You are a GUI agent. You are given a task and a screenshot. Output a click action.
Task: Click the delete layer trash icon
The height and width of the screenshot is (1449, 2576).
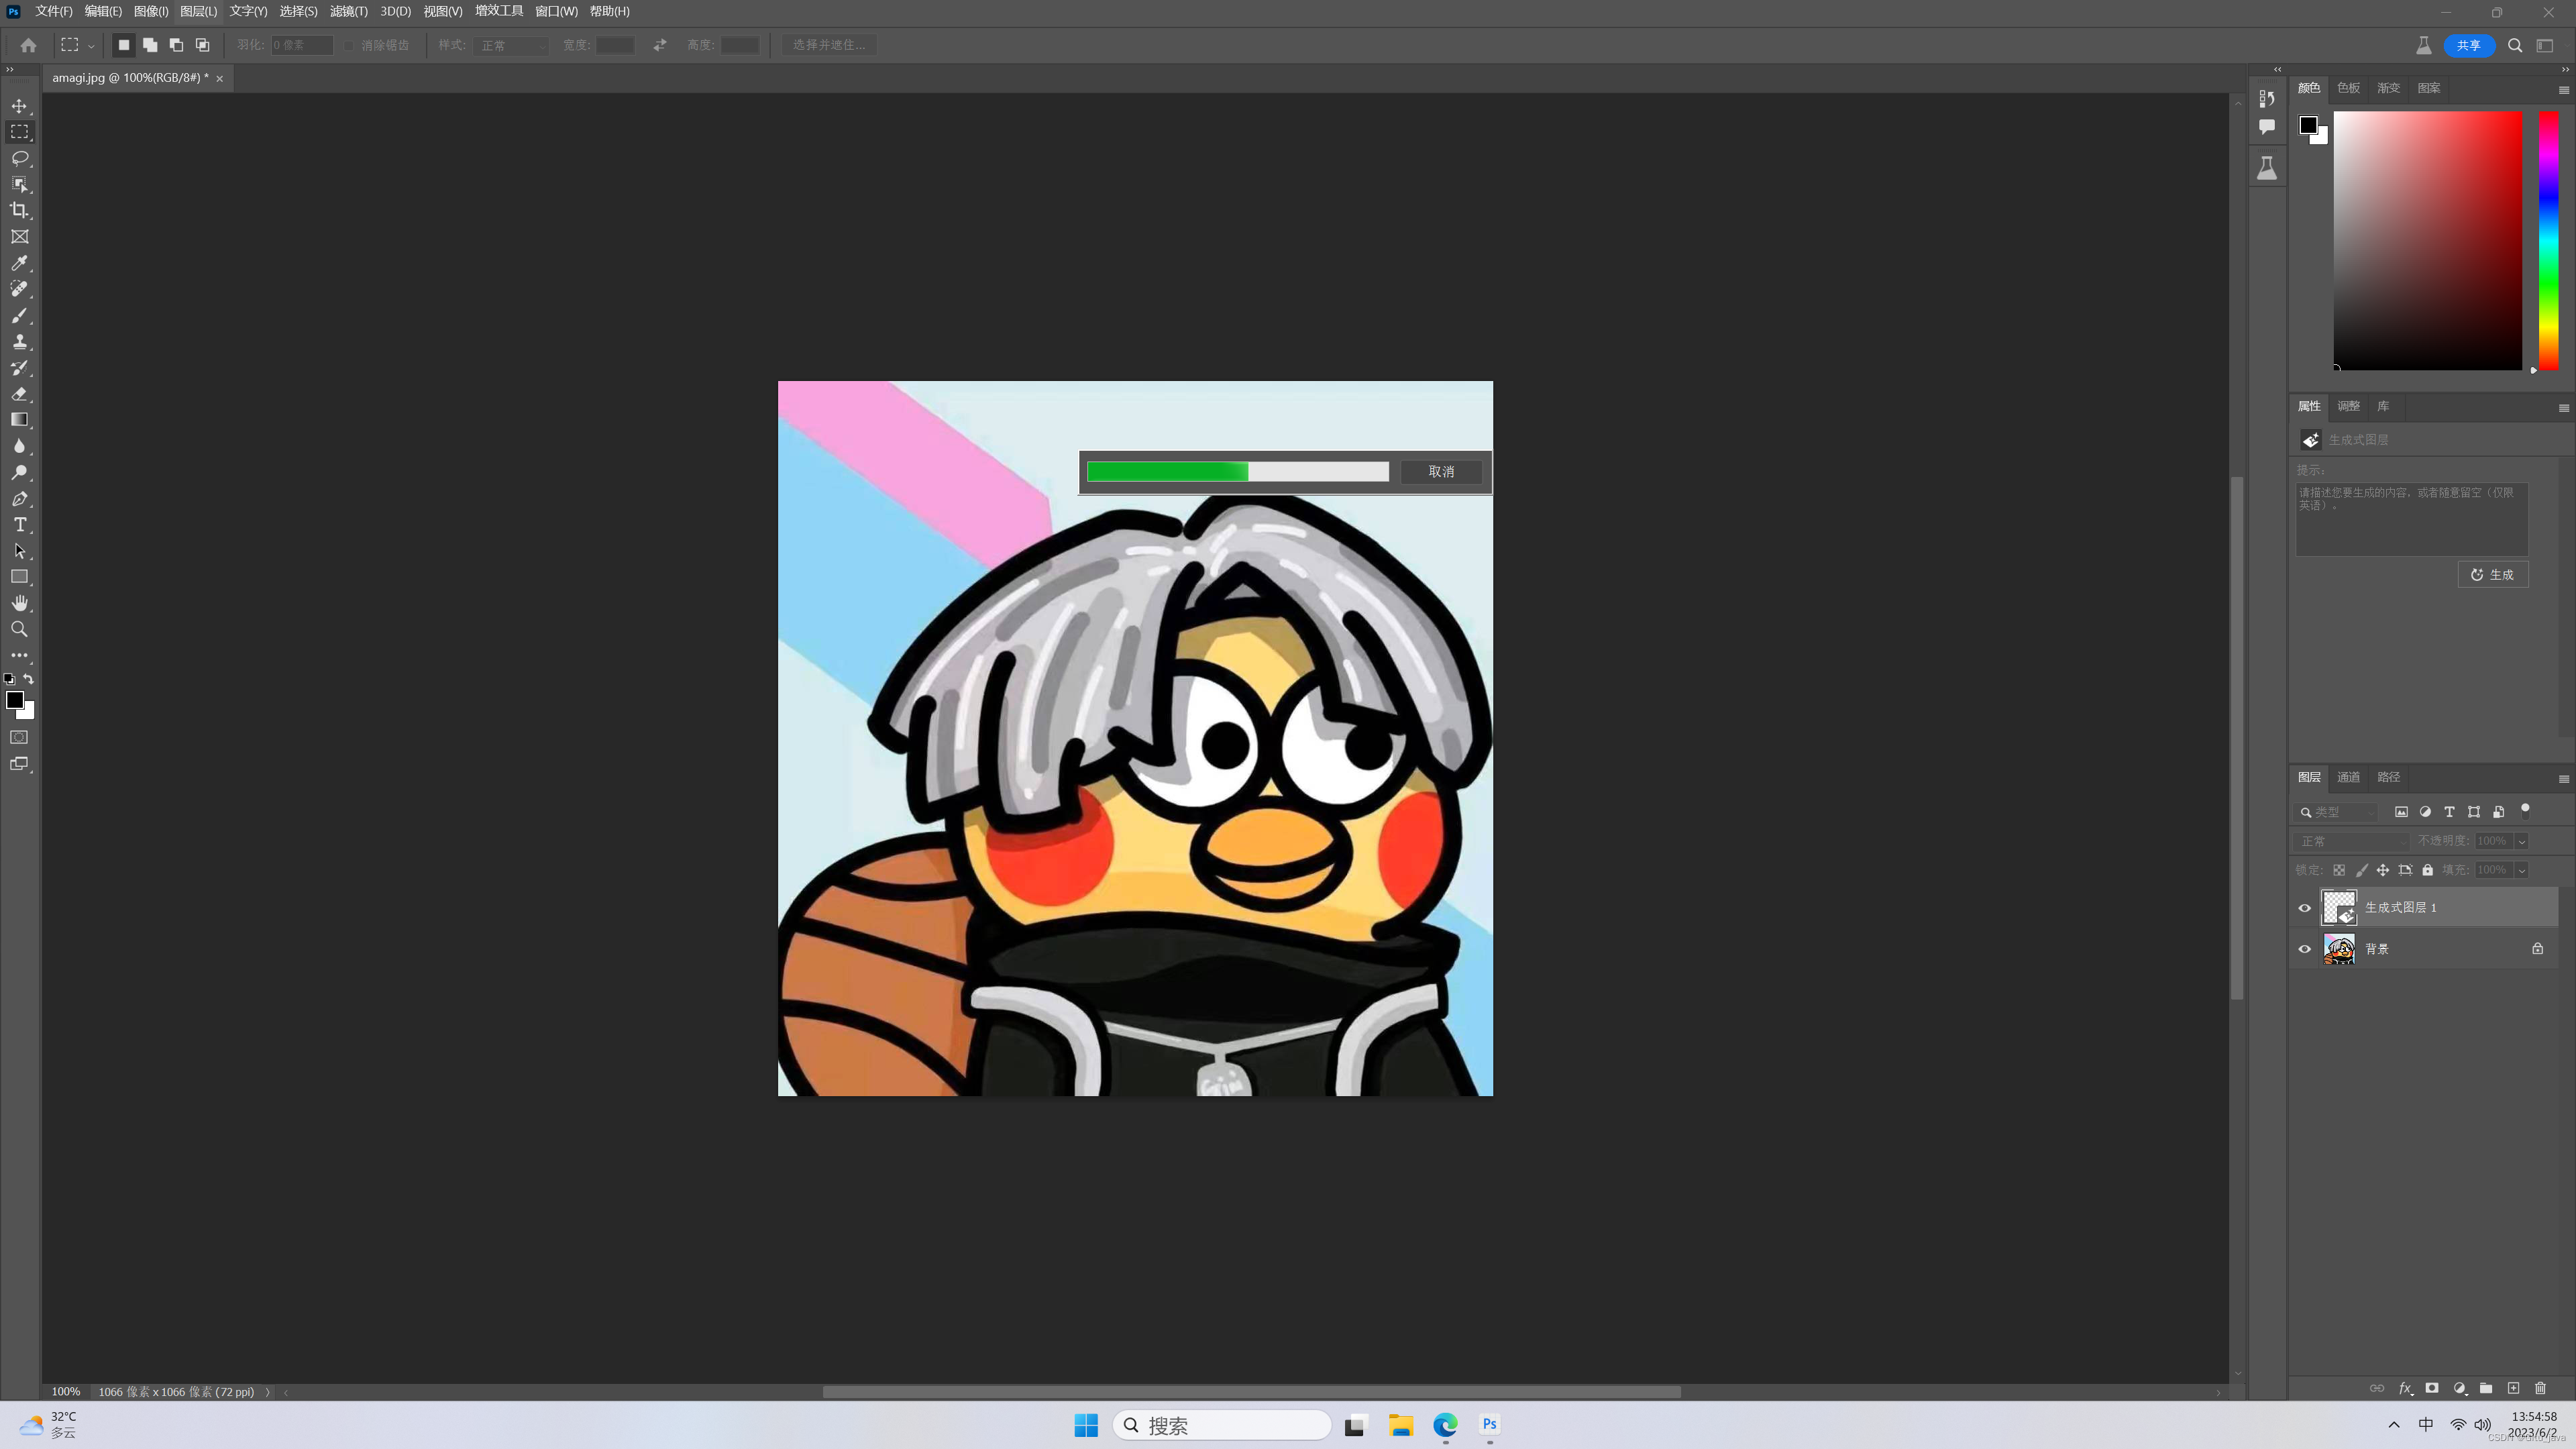2540,1388
